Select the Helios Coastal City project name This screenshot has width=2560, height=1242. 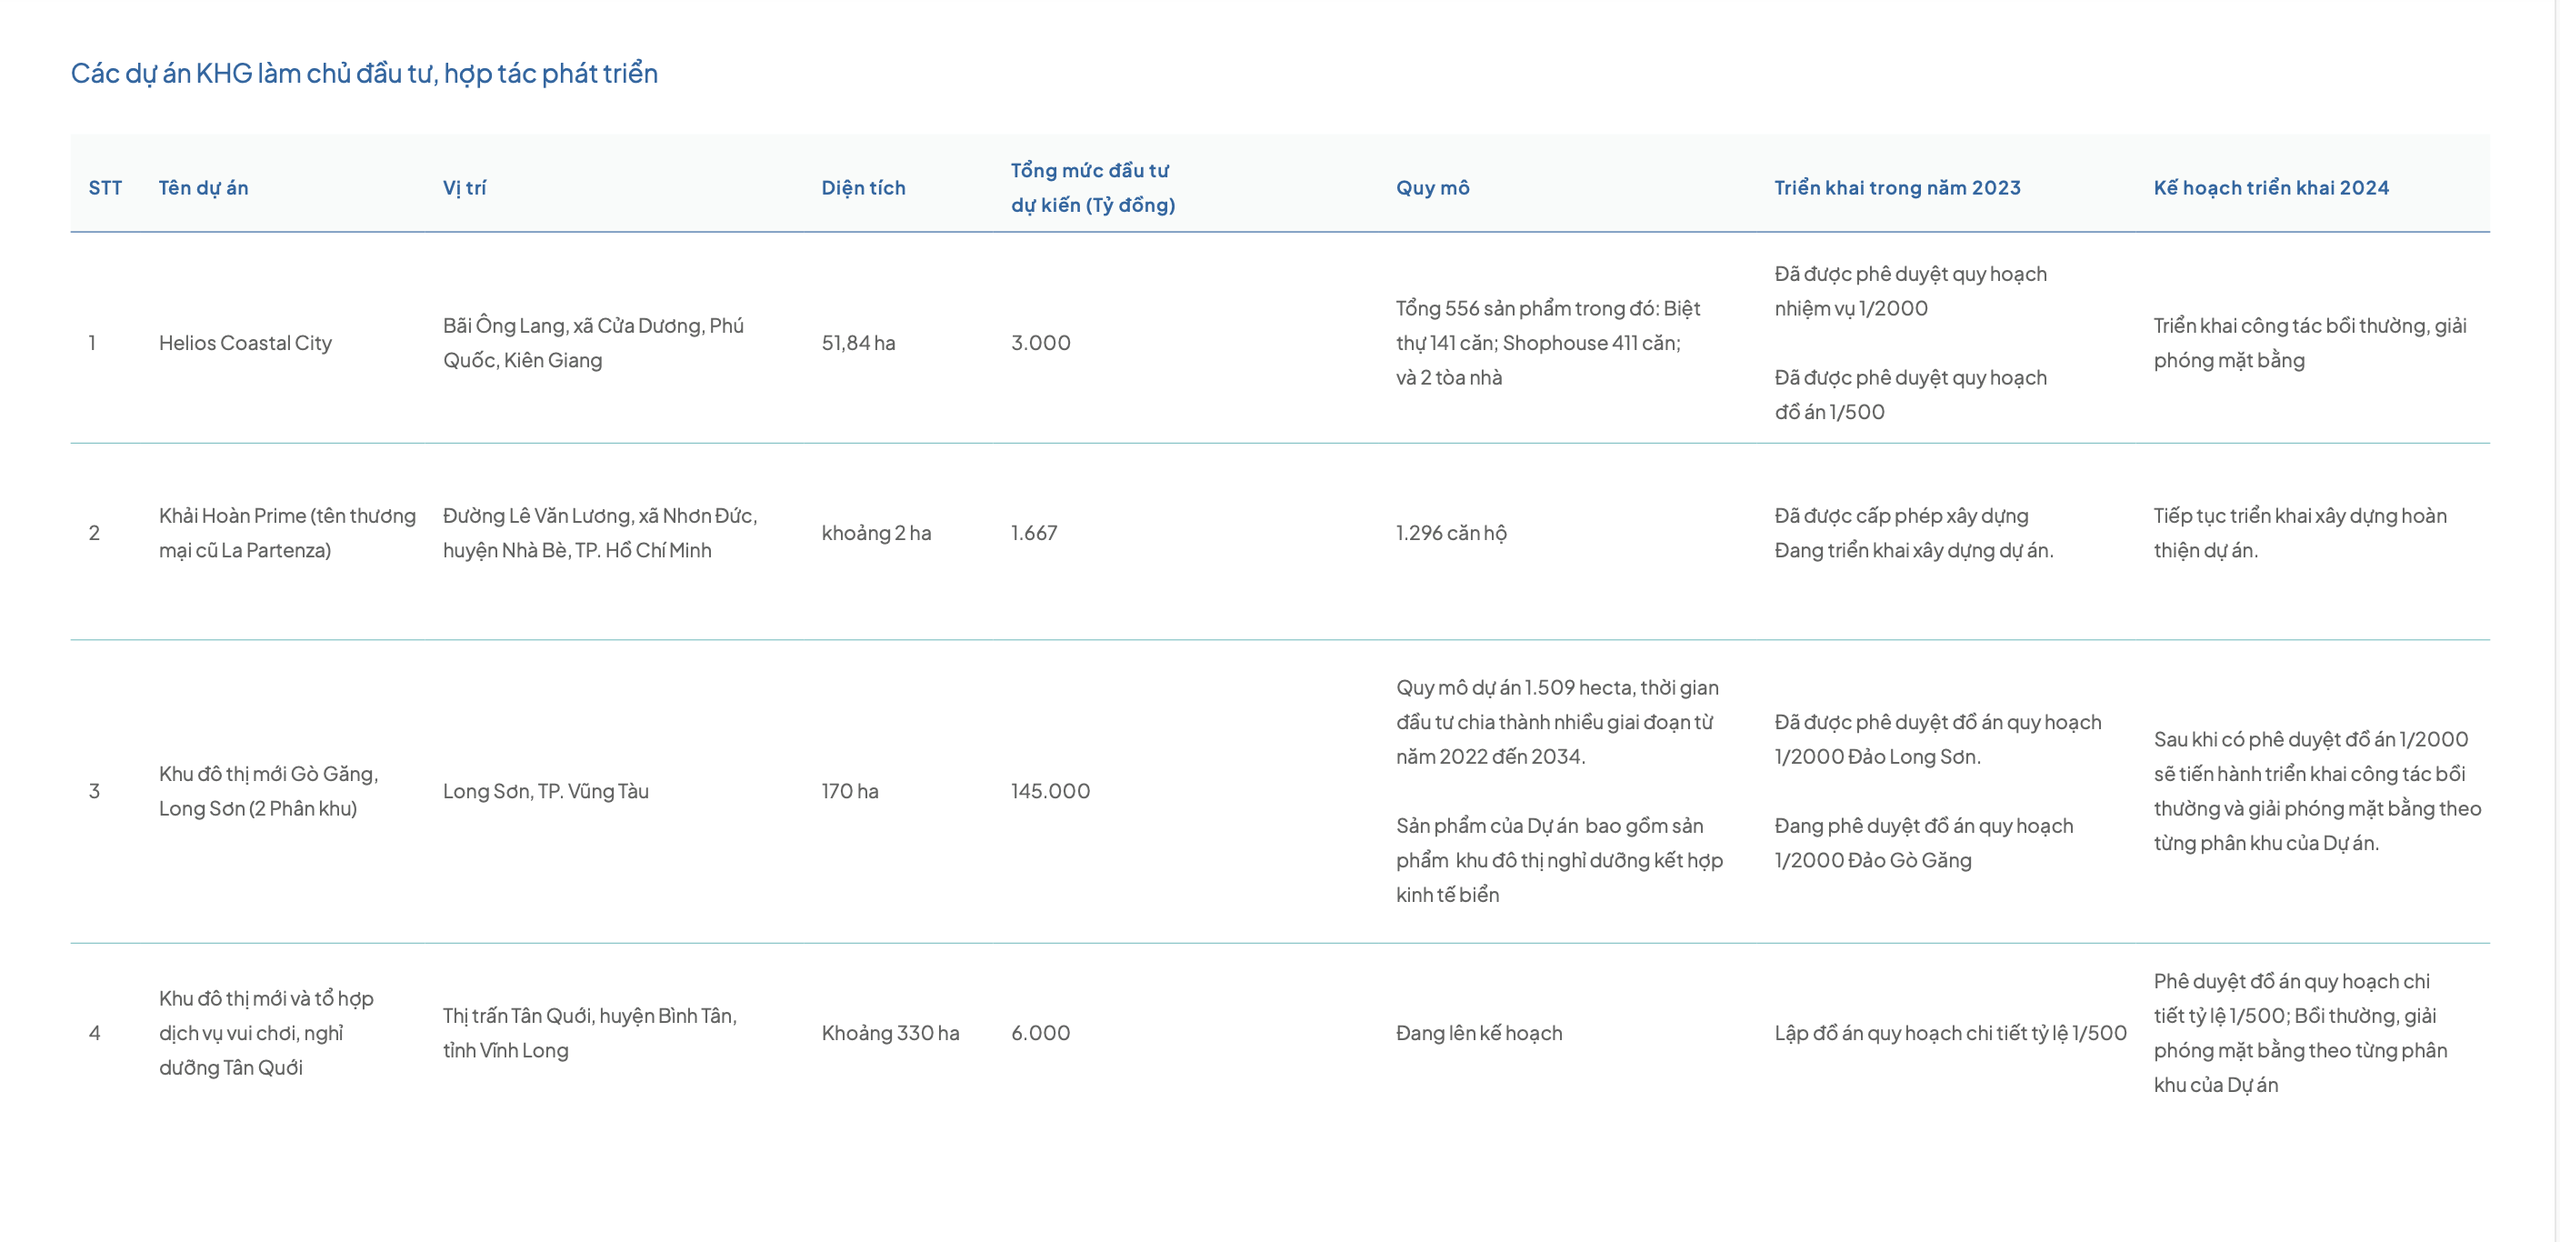[x=245, y=343]
